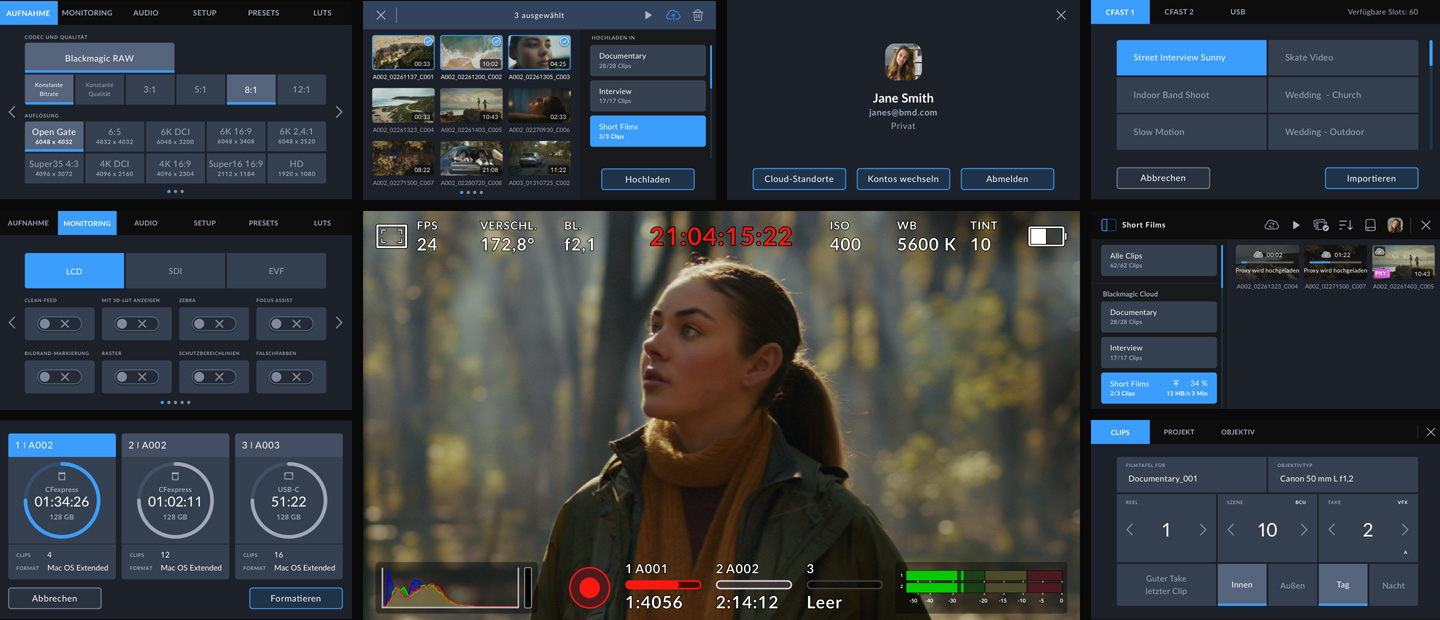Open the histogram display
Screen dimensions: 1440x620
click(455, 587)
